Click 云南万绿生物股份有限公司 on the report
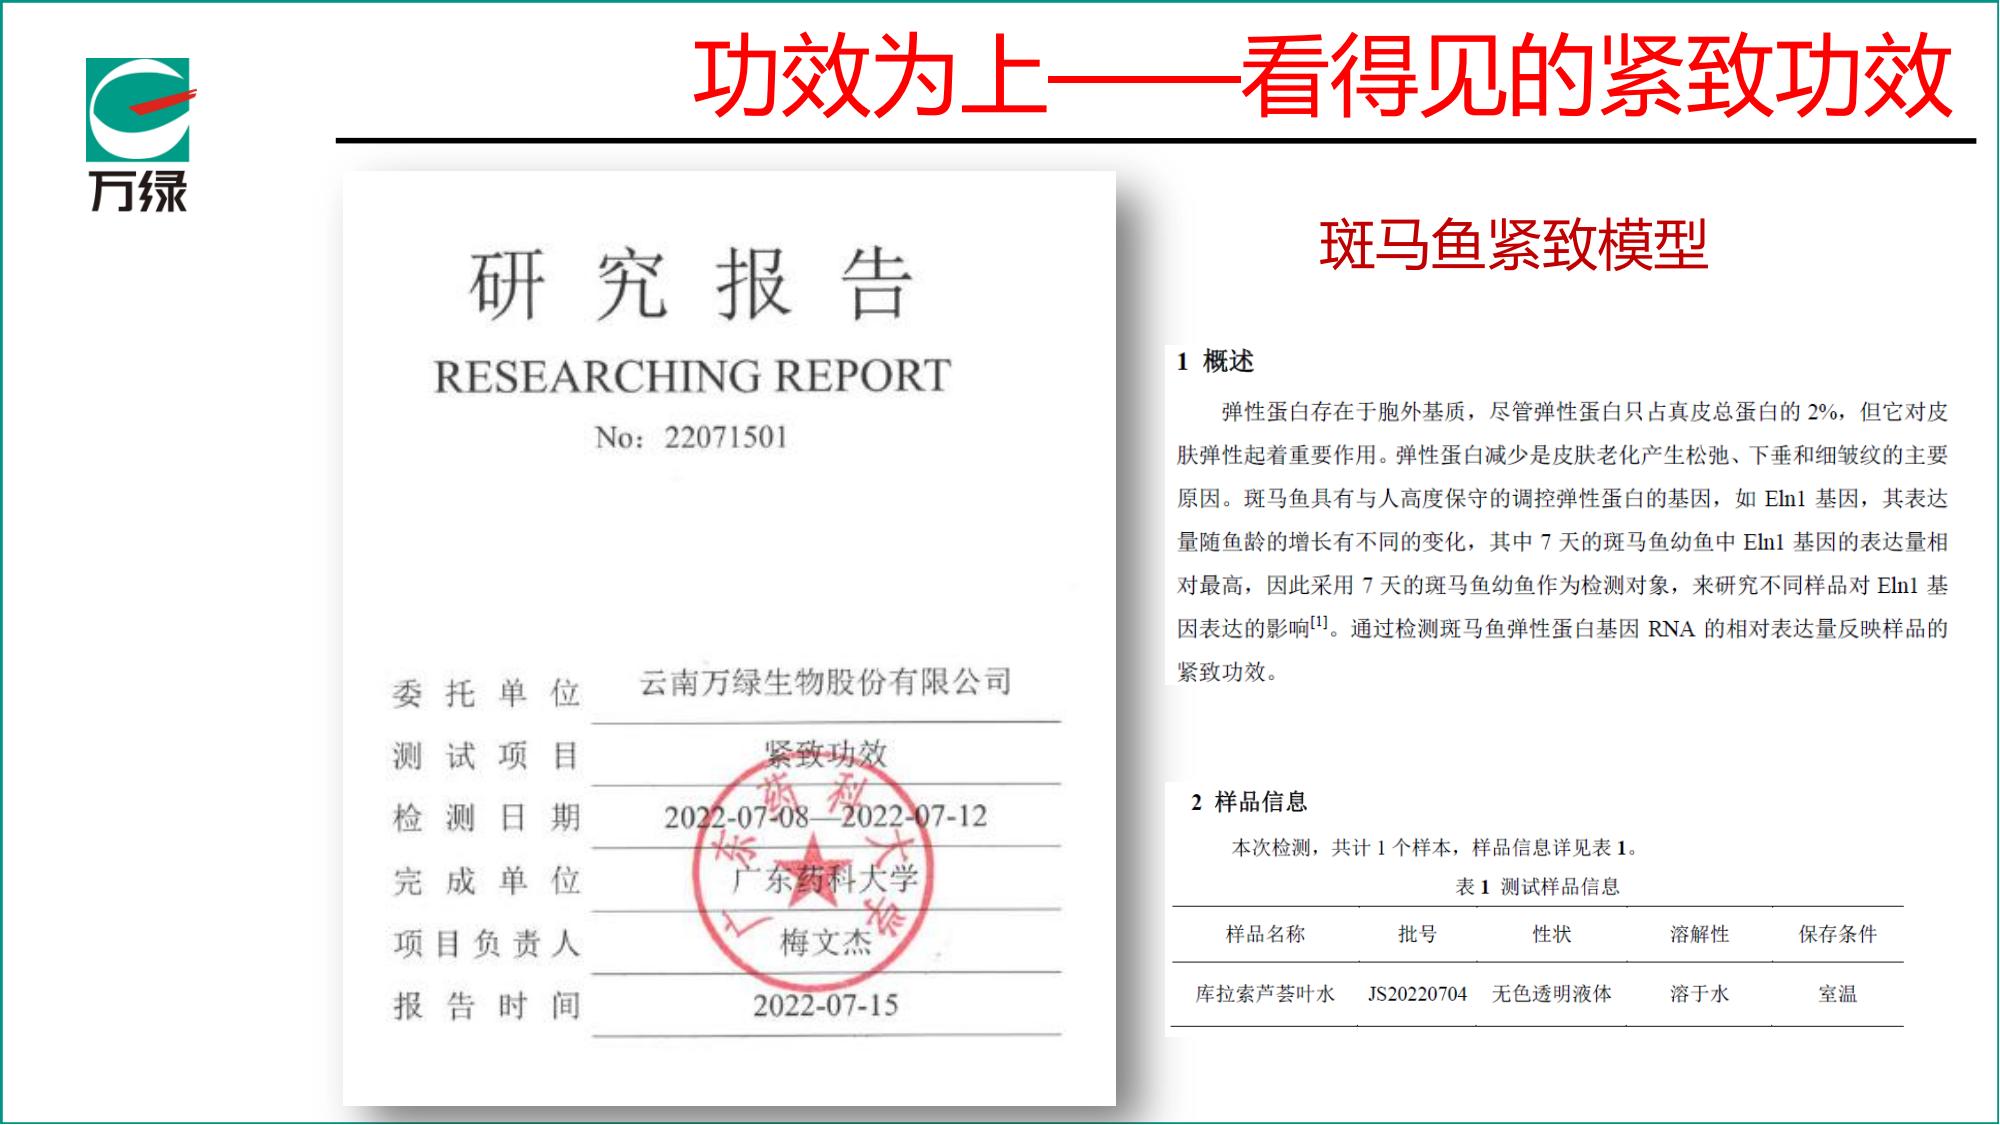Image resolution: width=2000 pixels, height=1125 pixels. coord(826,682)
